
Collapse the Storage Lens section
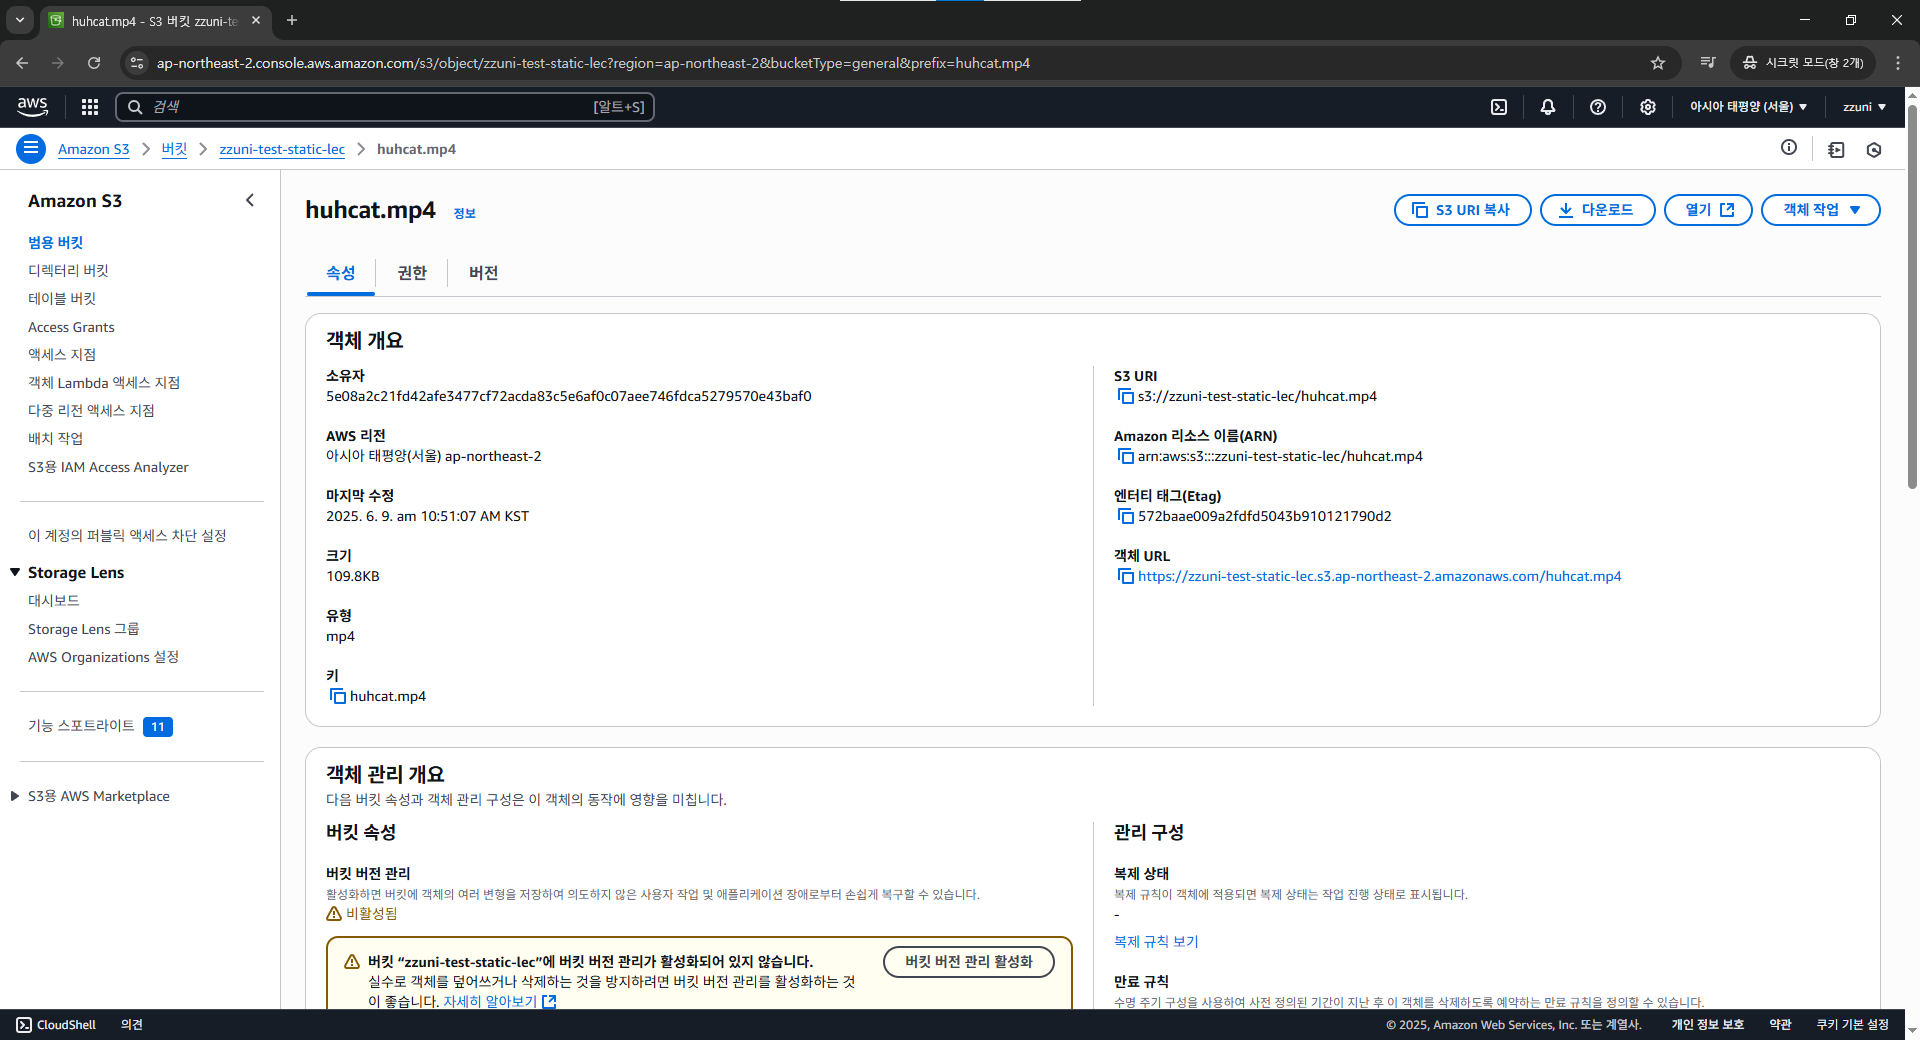coord(15,572)
